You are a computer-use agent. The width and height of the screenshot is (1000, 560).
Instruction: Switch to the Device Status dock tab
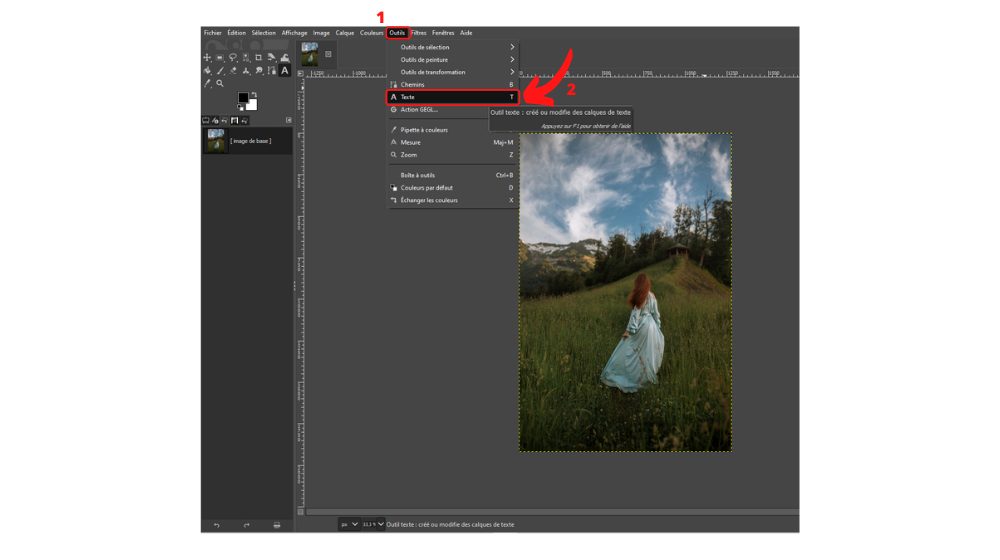pyautogui.click(x=215, y=120)
